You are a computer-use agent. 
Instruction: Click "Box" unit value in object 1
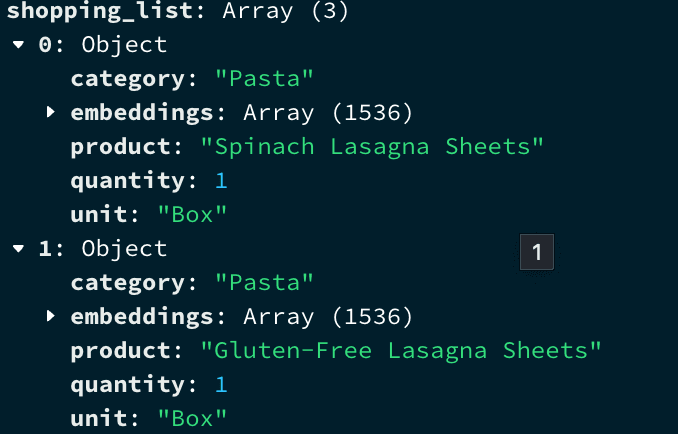194,419
